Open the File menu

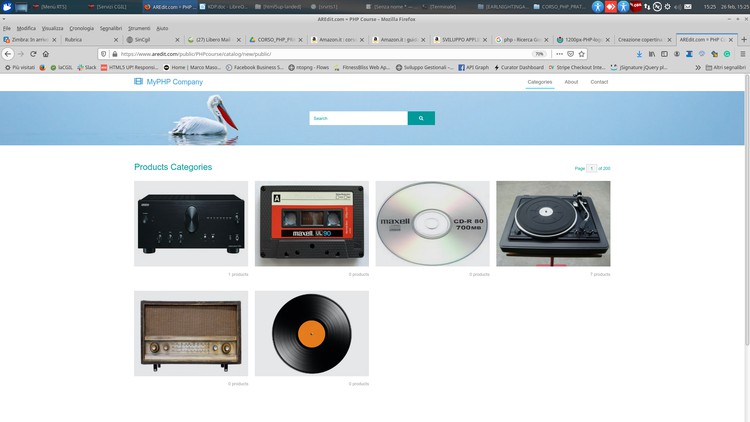7,28
